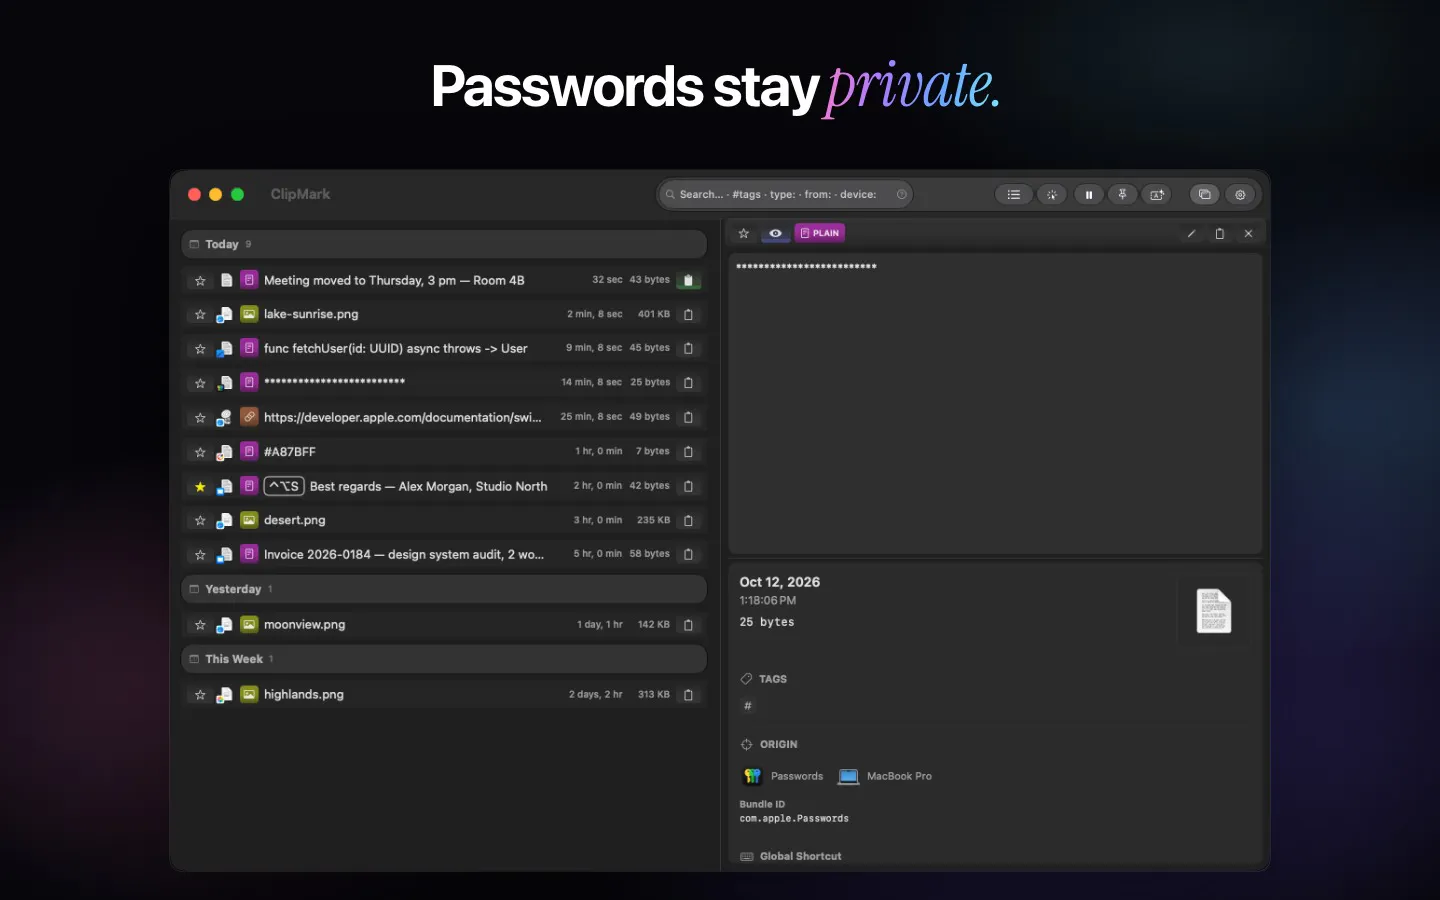The height and width of the screenshot is (900, 1440).
Task: Copy the highlands.png clip to clipboard
Action: click(x=688, y=695)
